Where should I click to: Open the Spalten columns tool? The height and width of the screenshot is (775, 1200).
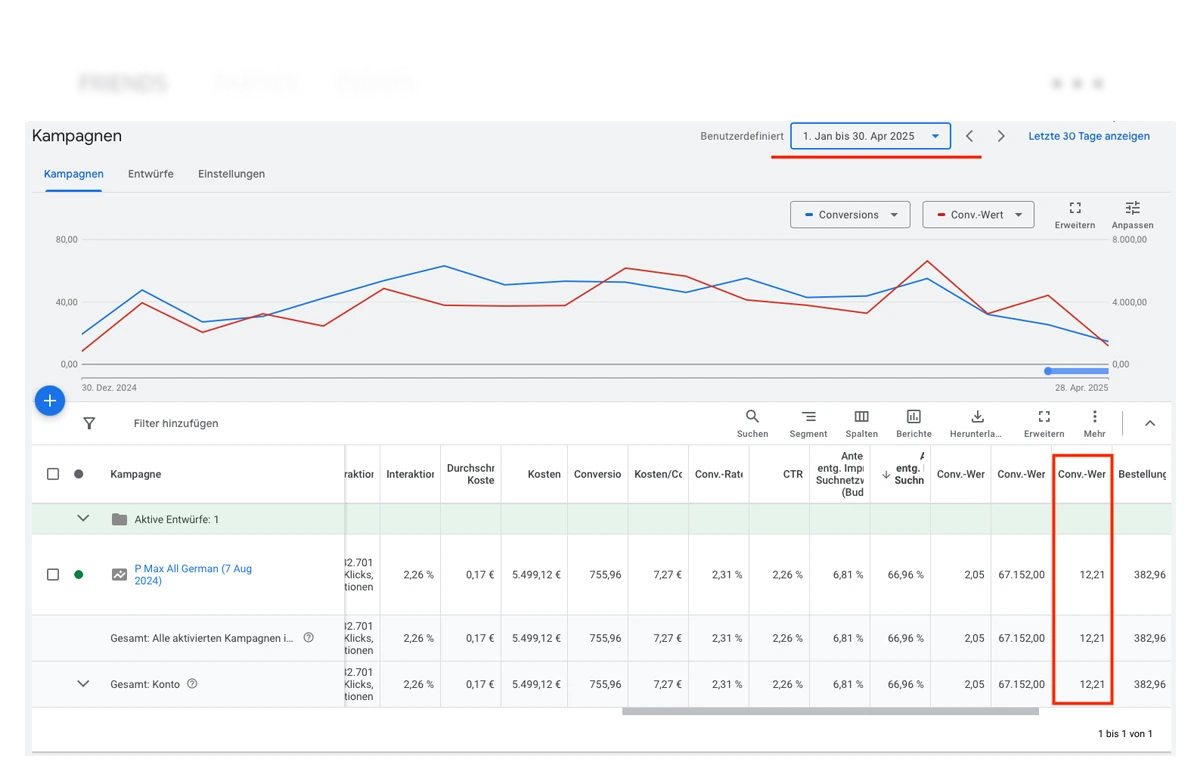tap(861, 424)
